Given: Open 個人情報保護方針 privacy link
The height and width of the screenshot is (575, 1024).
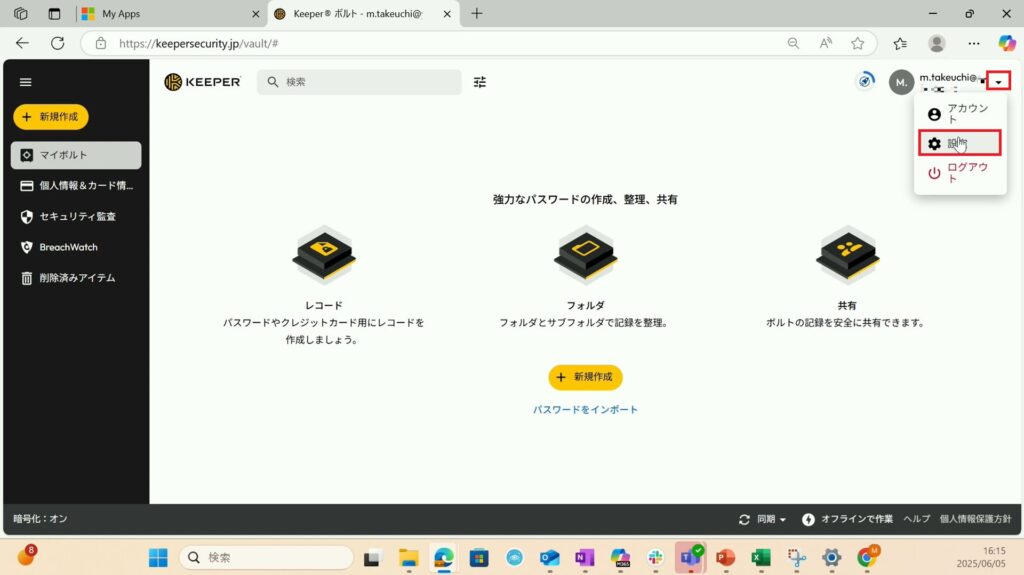Looking at the screenshot, I should click(976, 519).
